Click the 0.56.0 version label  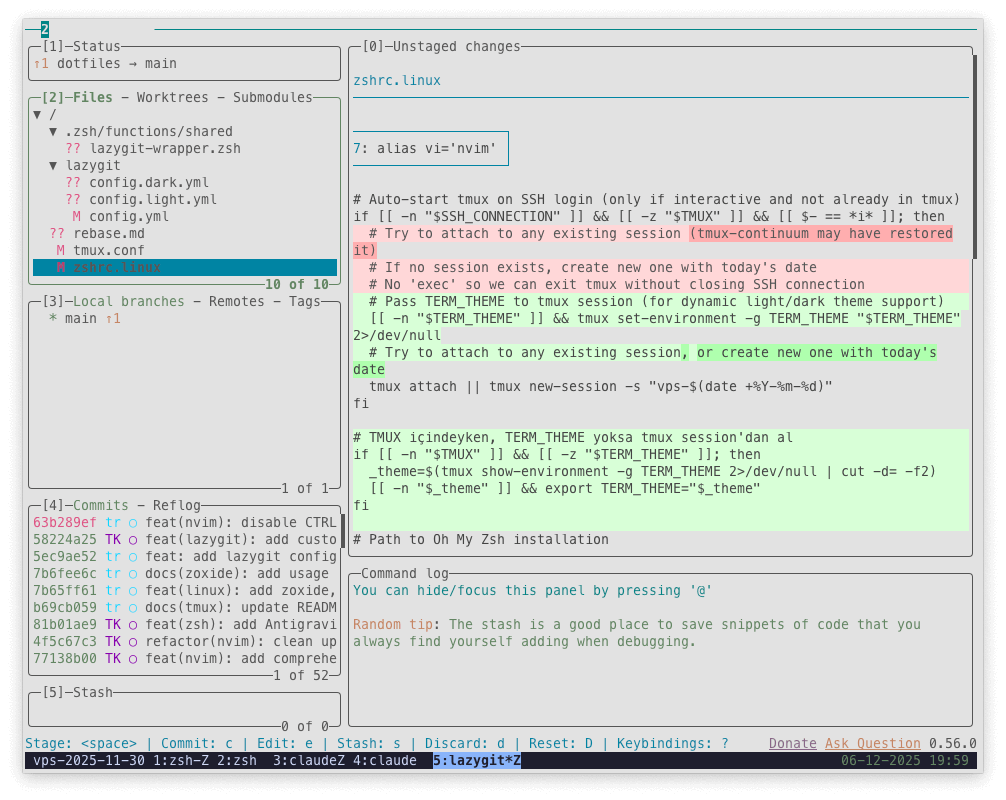tap(953, 744)
